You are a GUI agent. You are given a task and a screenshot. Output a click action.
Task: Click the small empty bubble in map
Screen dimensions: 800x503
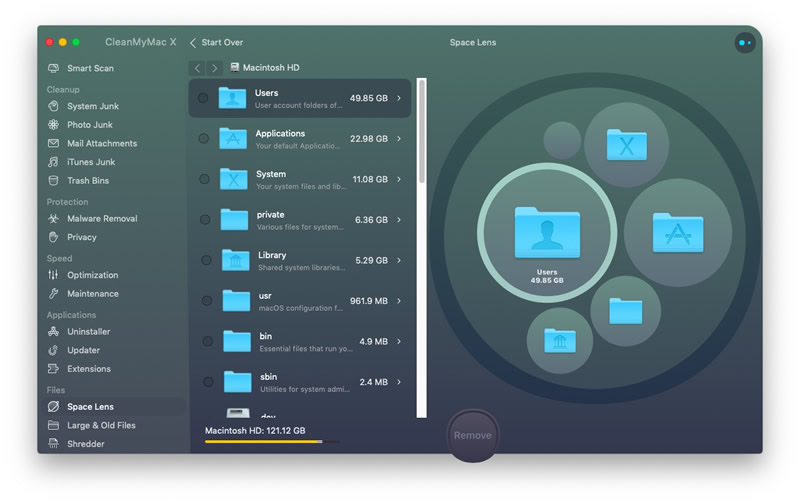click(562, 140)
